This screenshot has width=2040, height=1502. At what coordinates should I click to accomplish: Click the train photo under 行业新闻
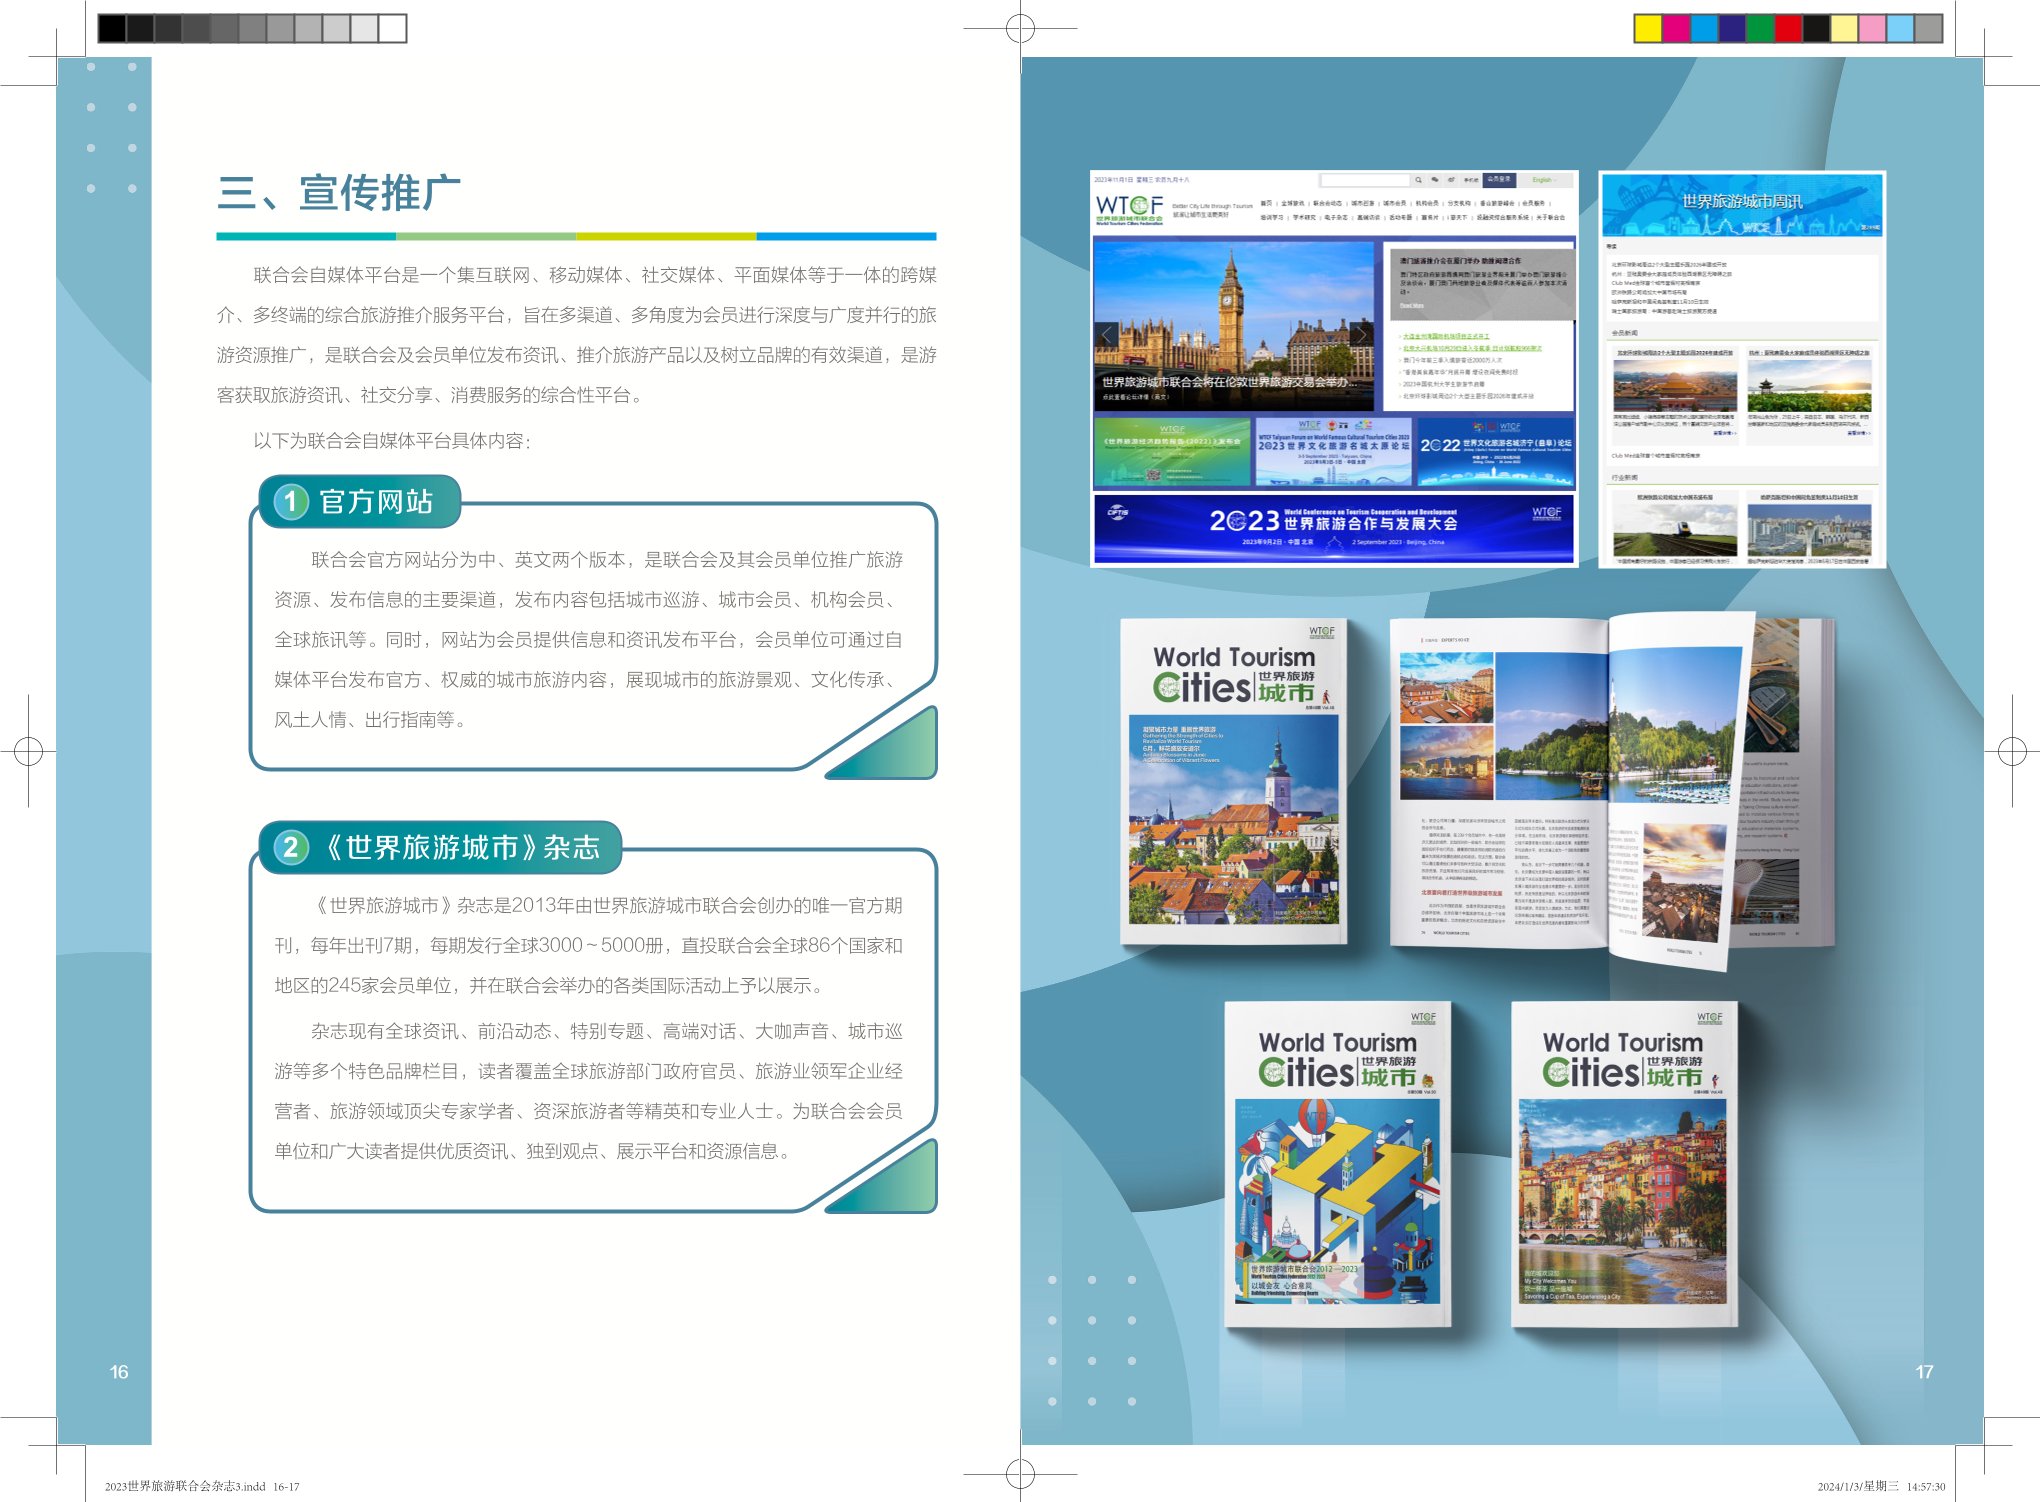pyautogui.click(x=1675, y=530)
